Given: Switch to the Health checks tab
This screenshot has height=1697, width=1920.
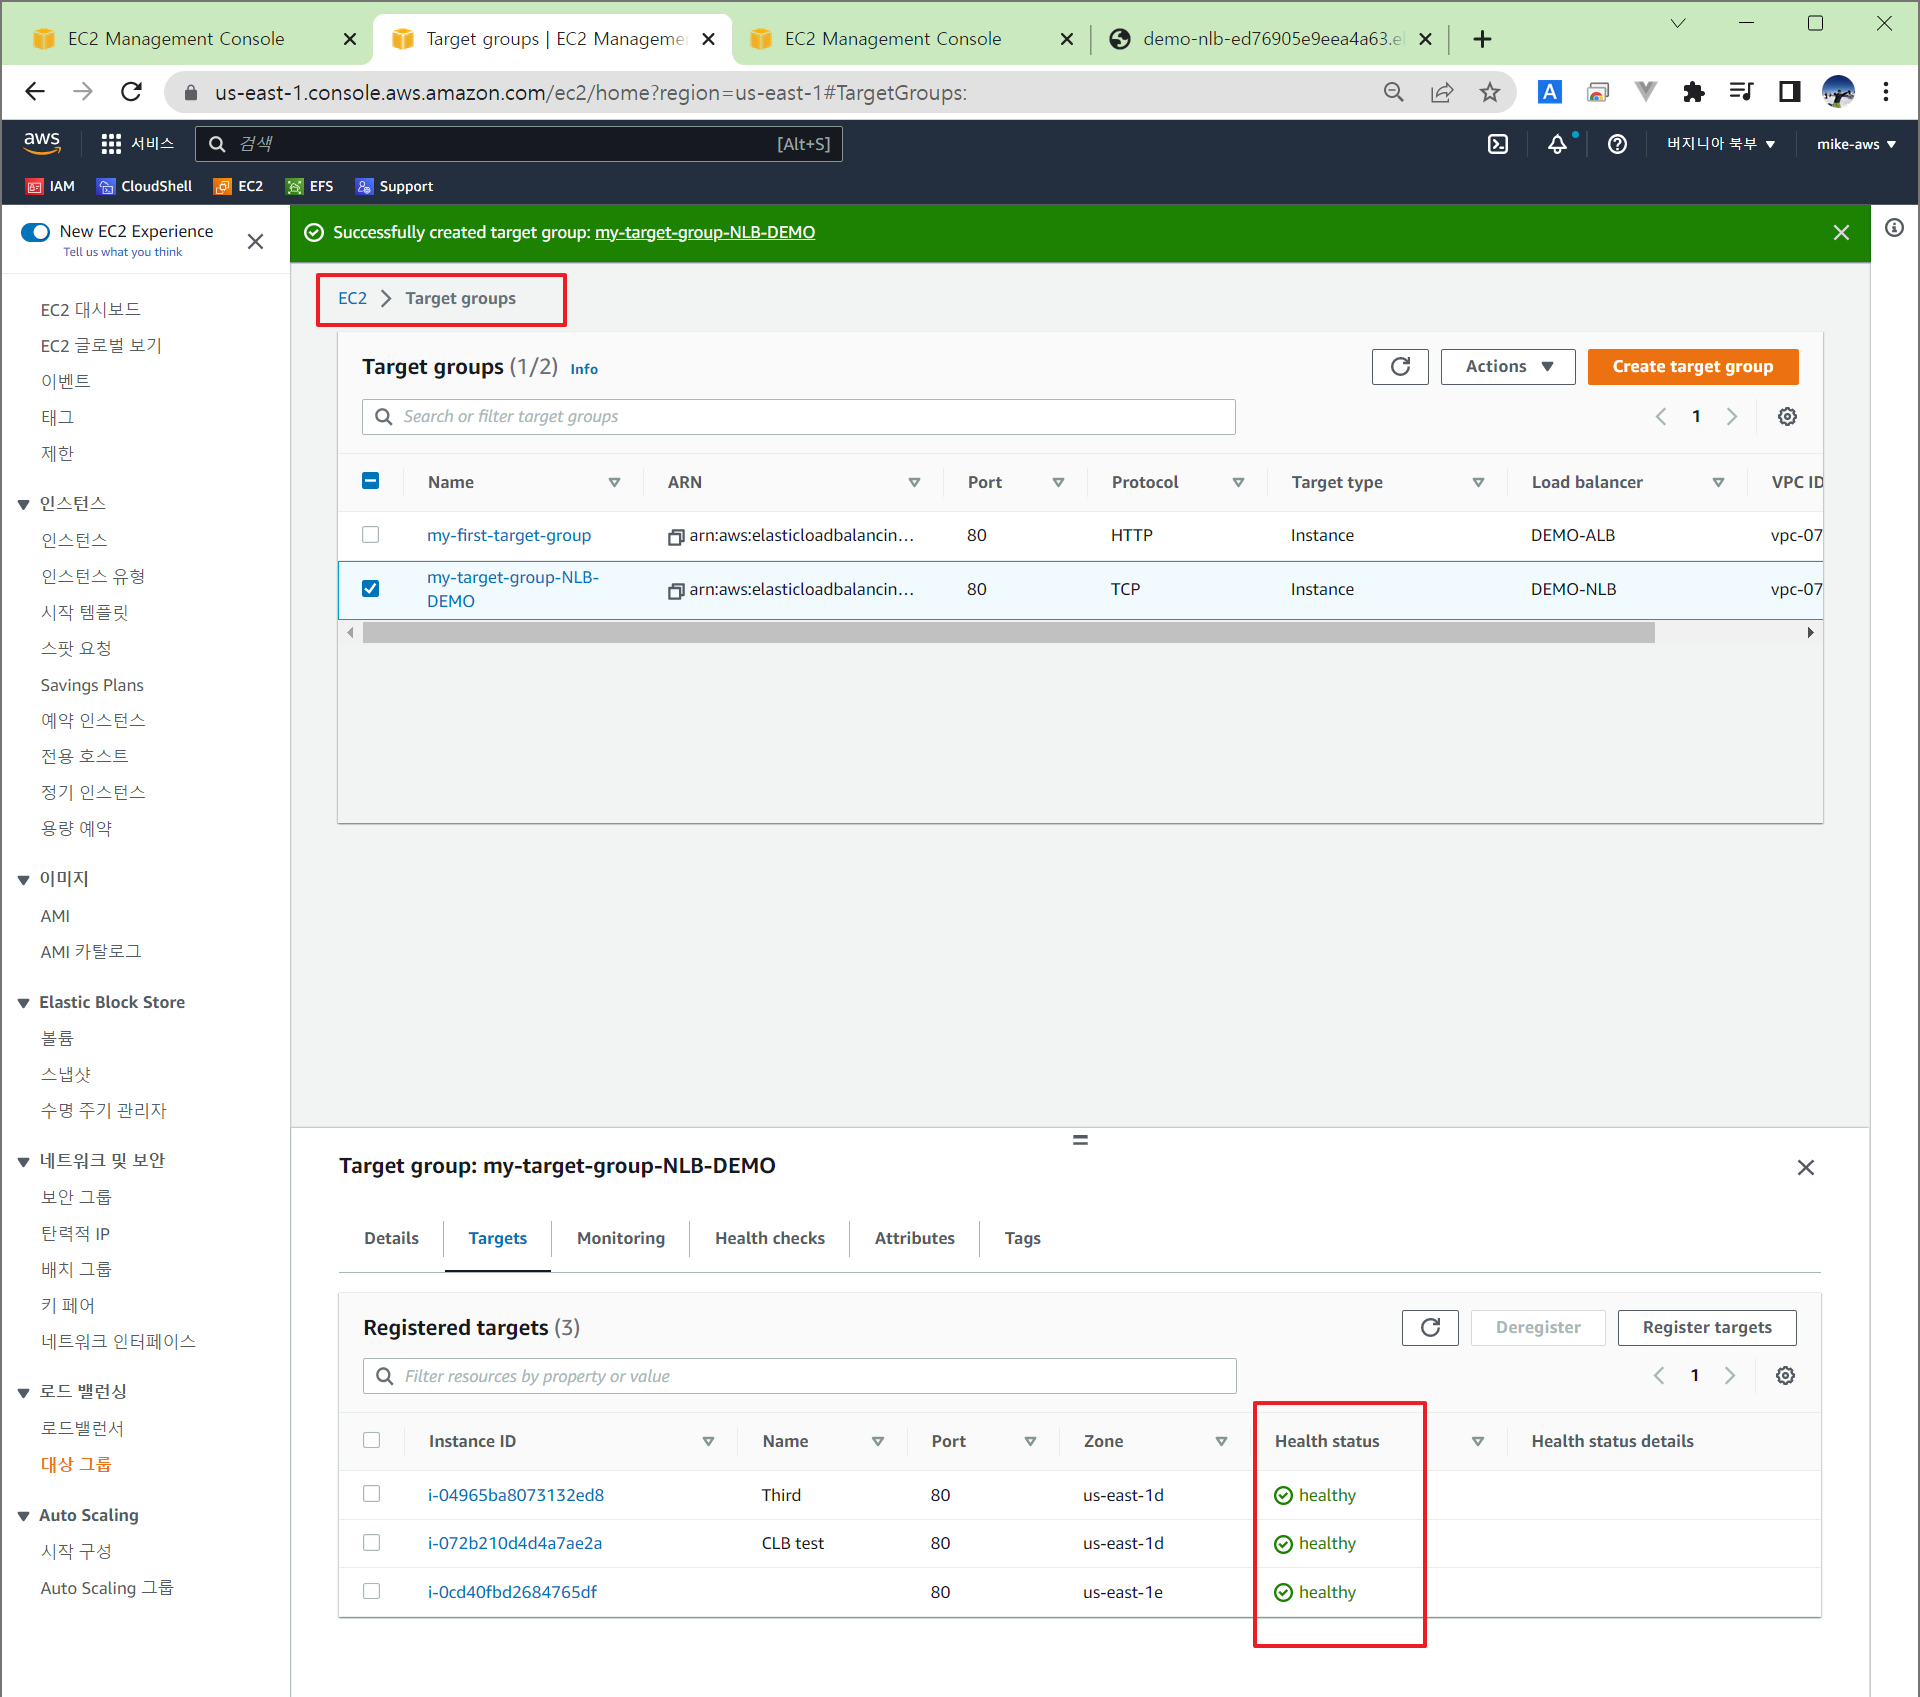Looking at the screenshot, I should coord(769,1238).
